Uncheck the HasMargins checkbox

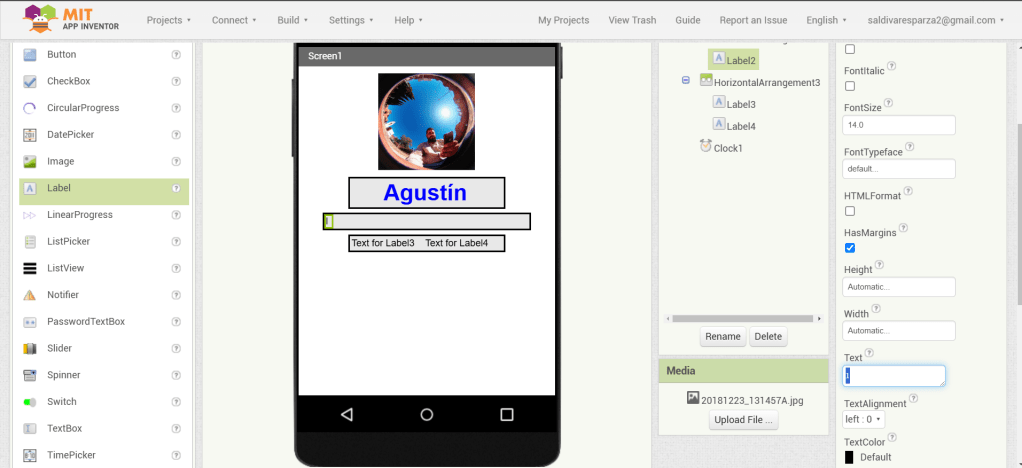850,248
